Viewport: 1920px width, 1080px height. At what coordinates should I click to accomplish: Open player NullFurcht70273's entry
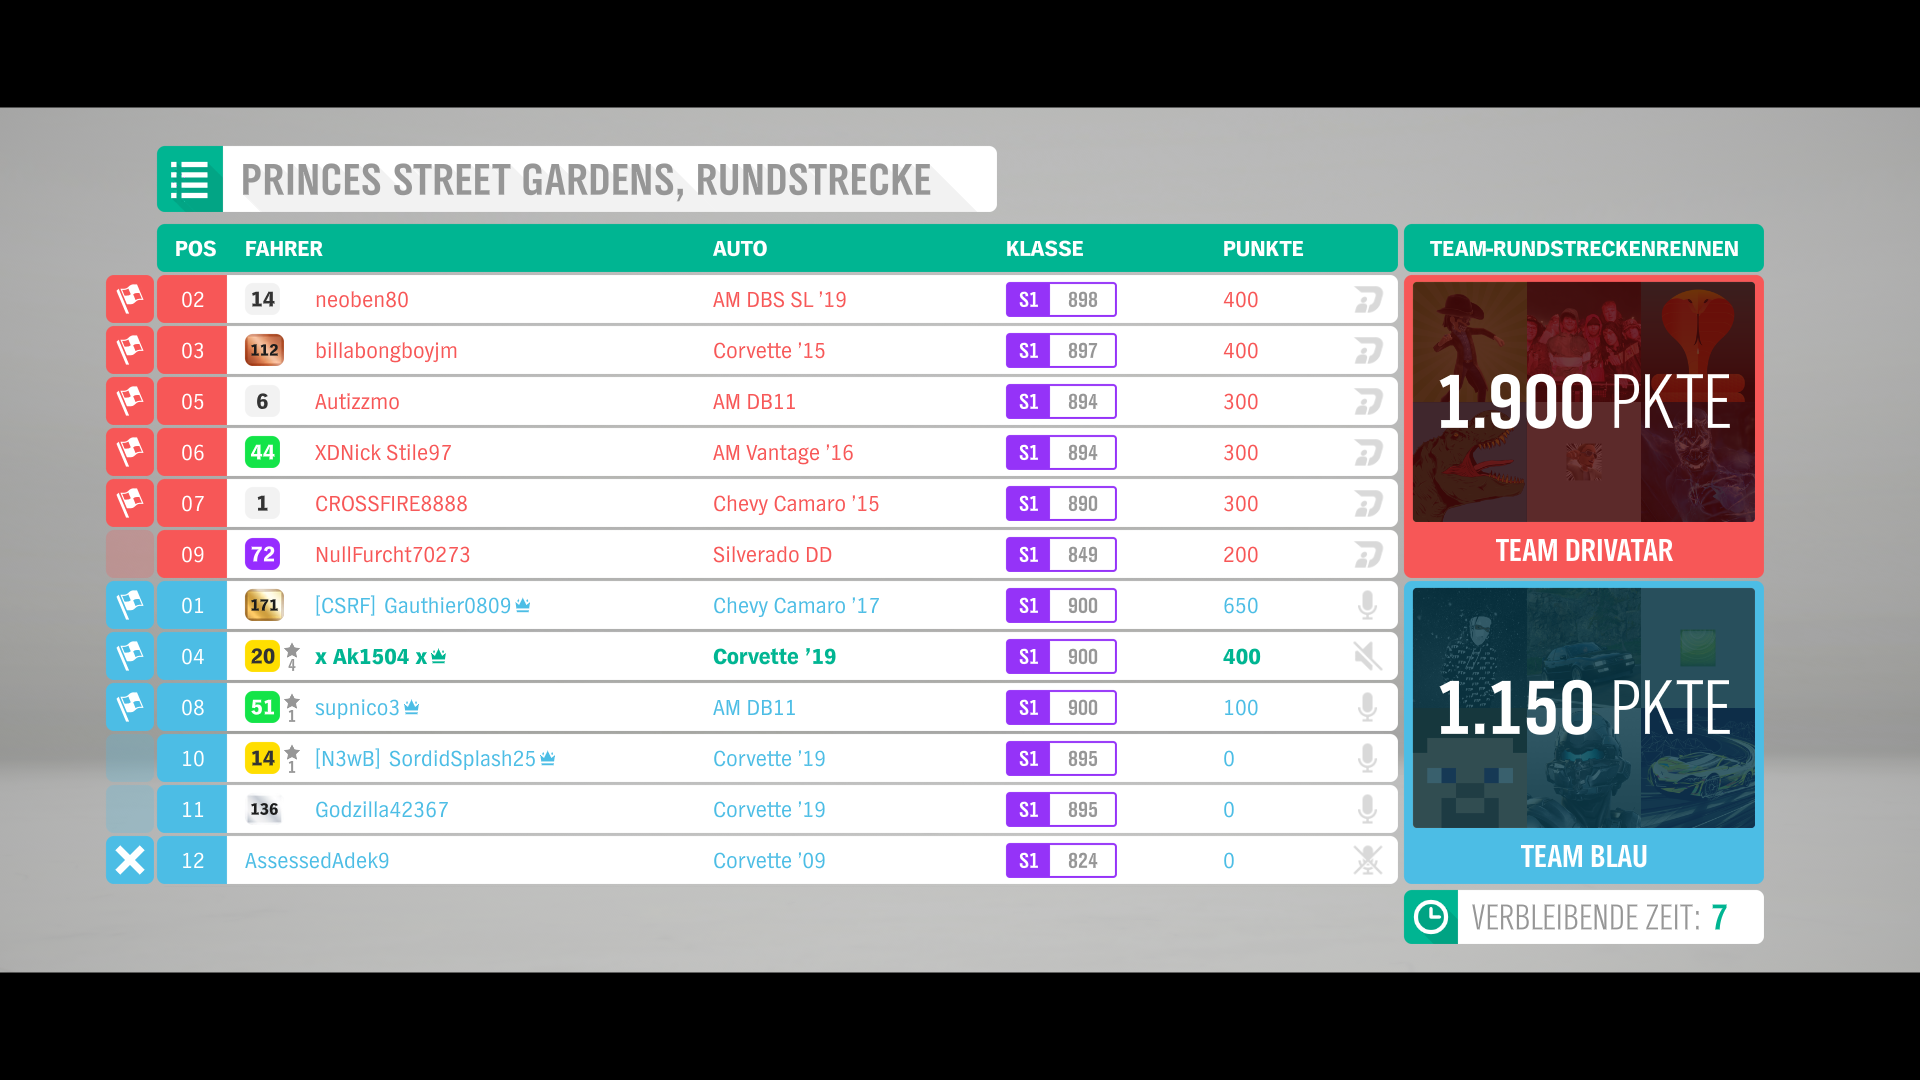(392, 555)
